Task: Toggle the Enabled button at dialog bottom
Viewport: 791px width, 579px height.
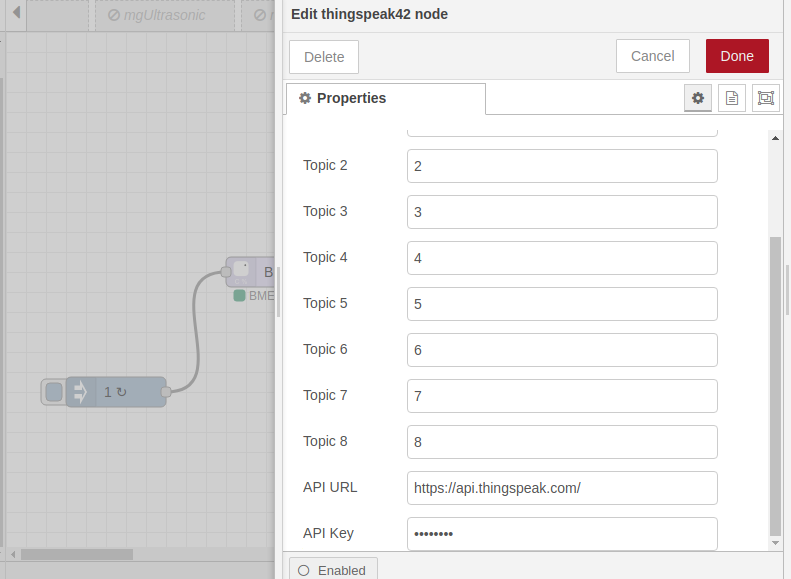Action: (333, 570)
